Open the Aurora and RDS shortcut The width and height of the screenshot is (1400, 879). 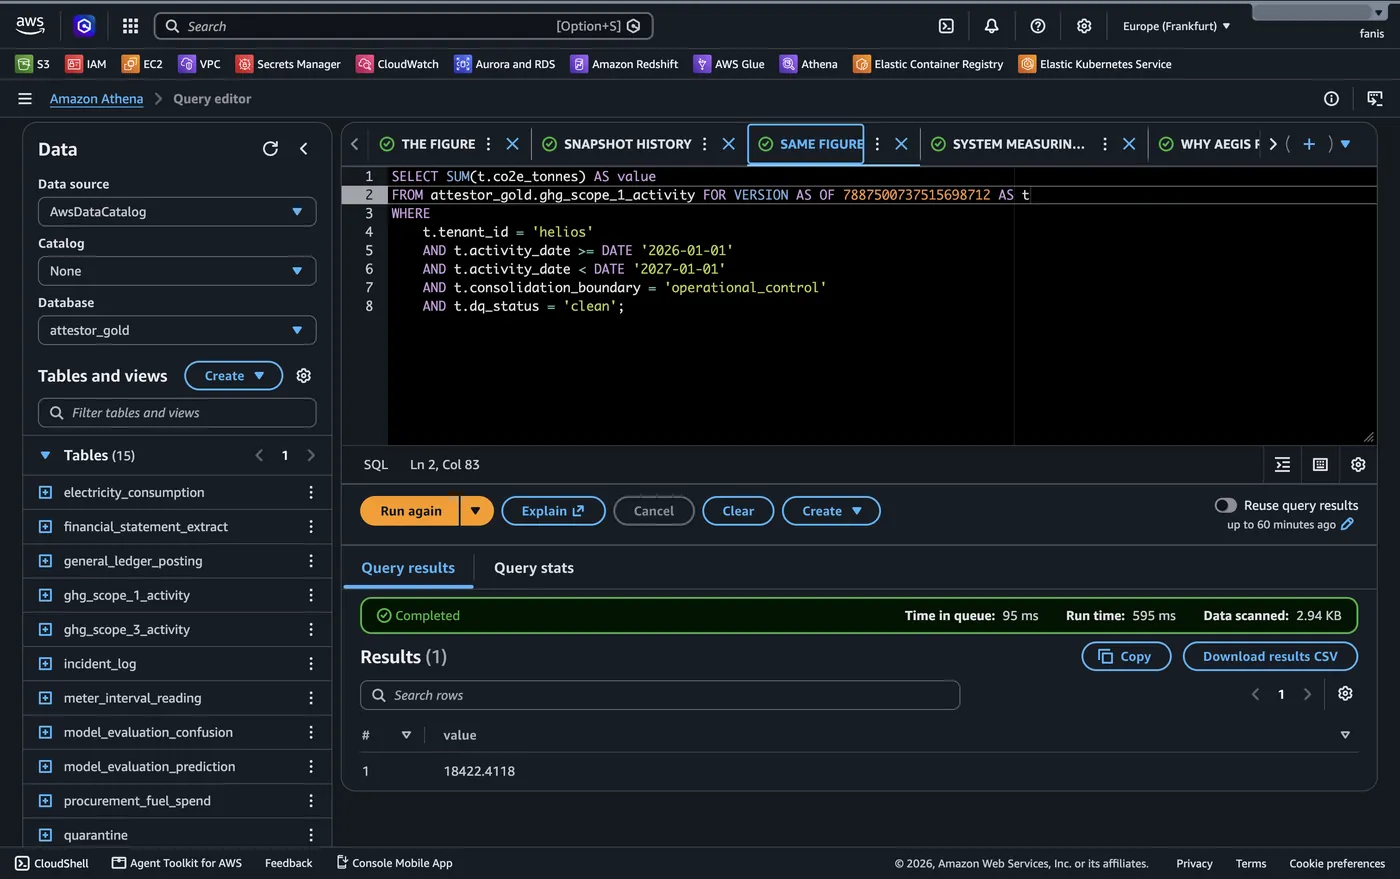504,64
